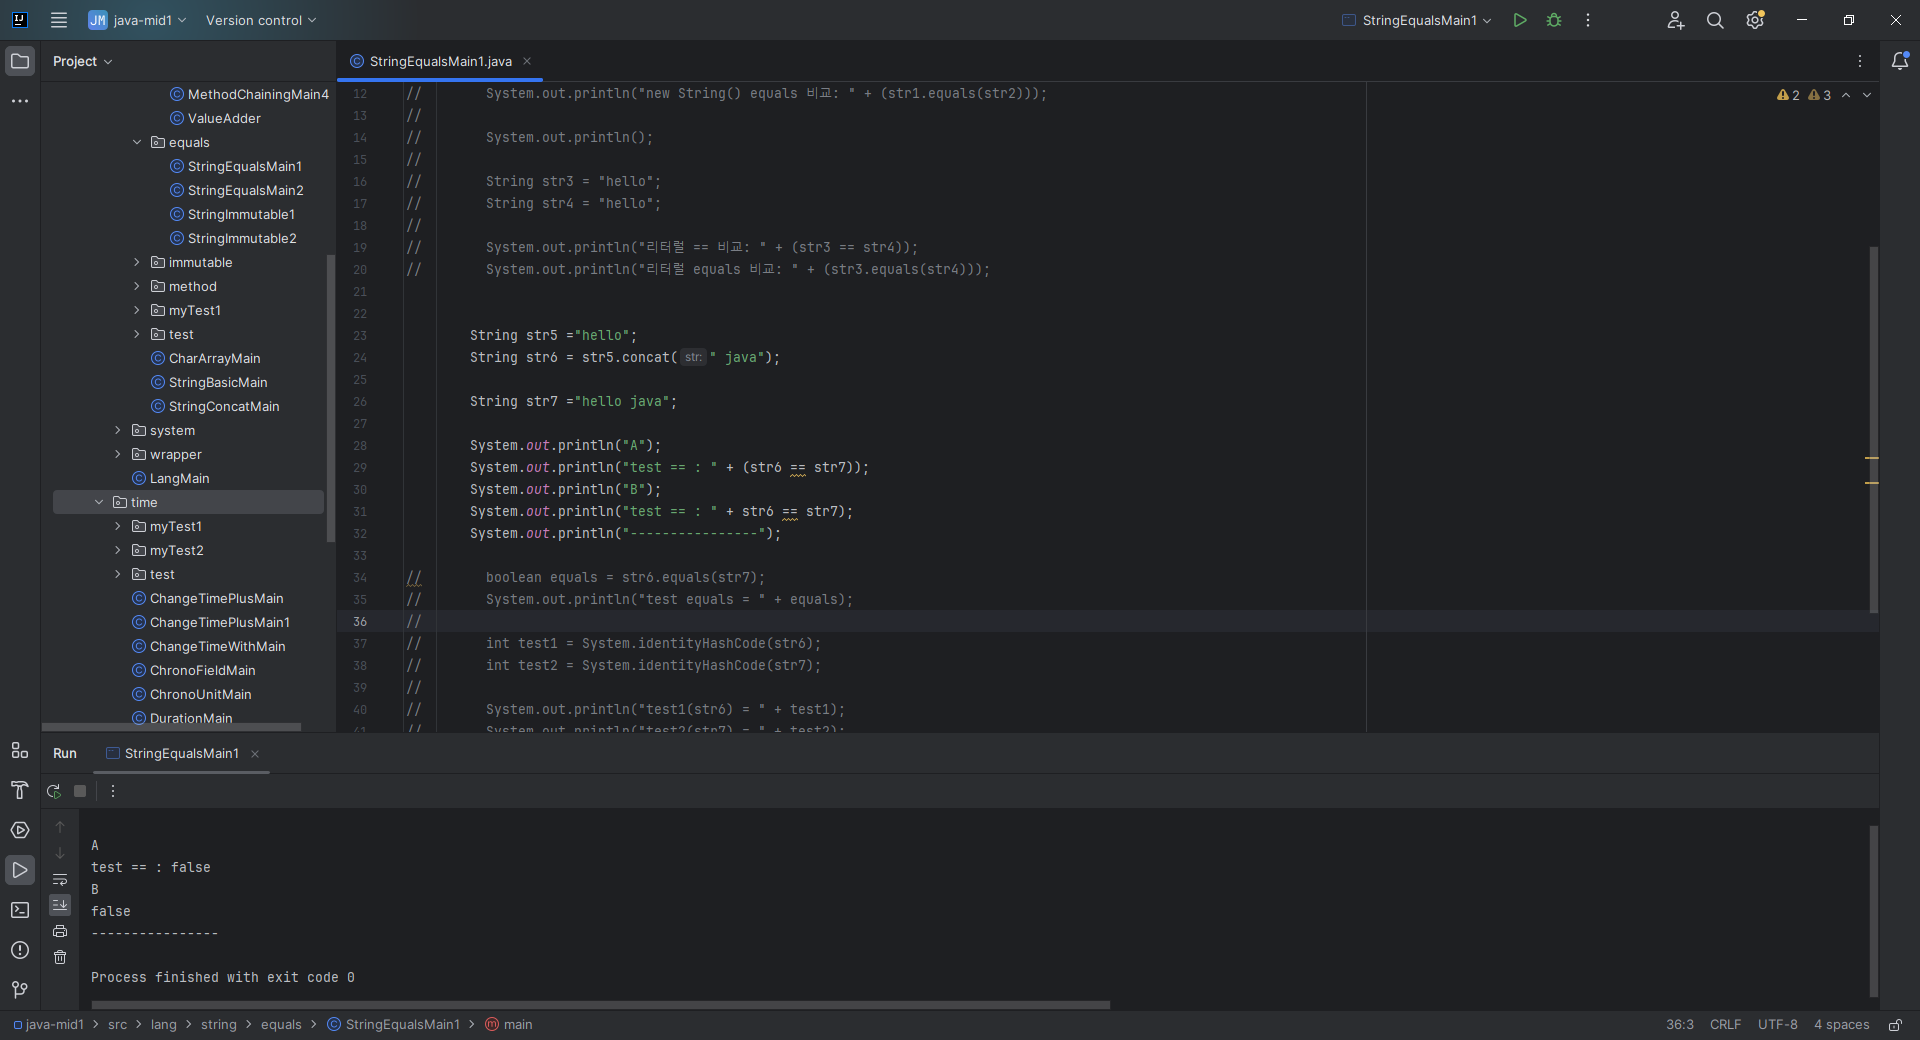Open the StringEqualsMain1 run configuration dropdown

1417,20
